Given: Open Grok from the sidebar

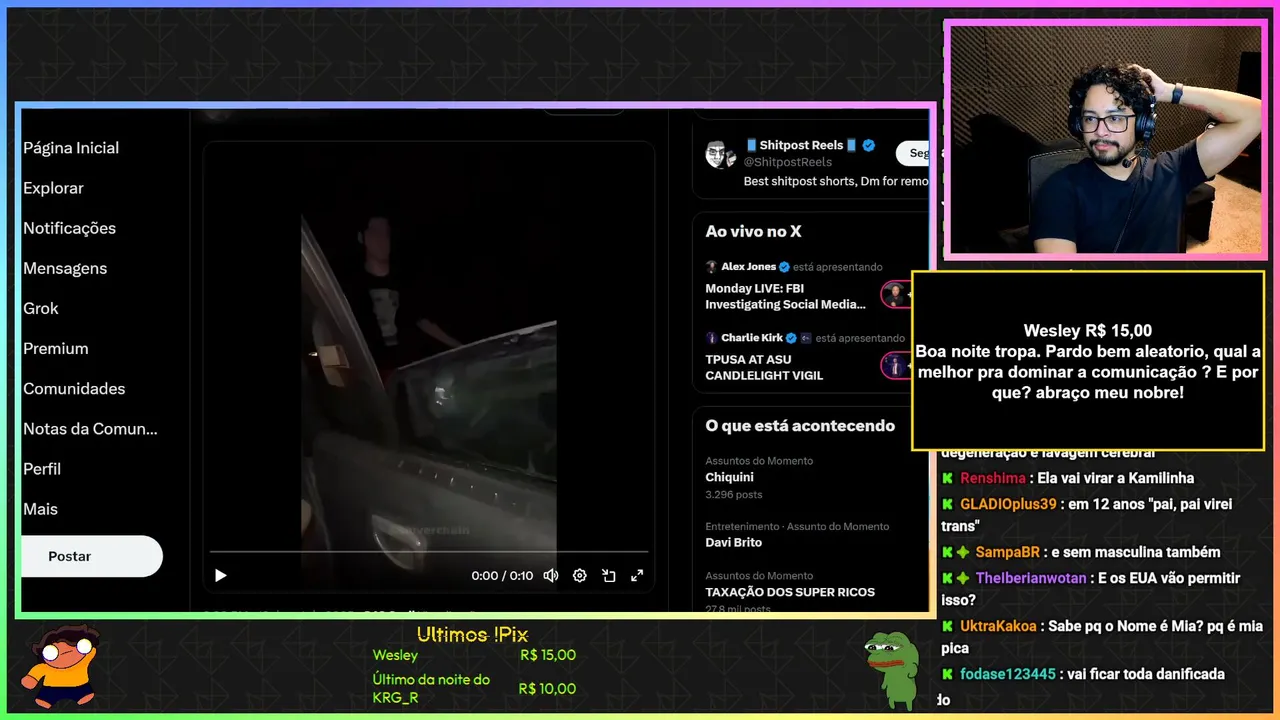Looking at the screenshot, I should coord(41,308).
